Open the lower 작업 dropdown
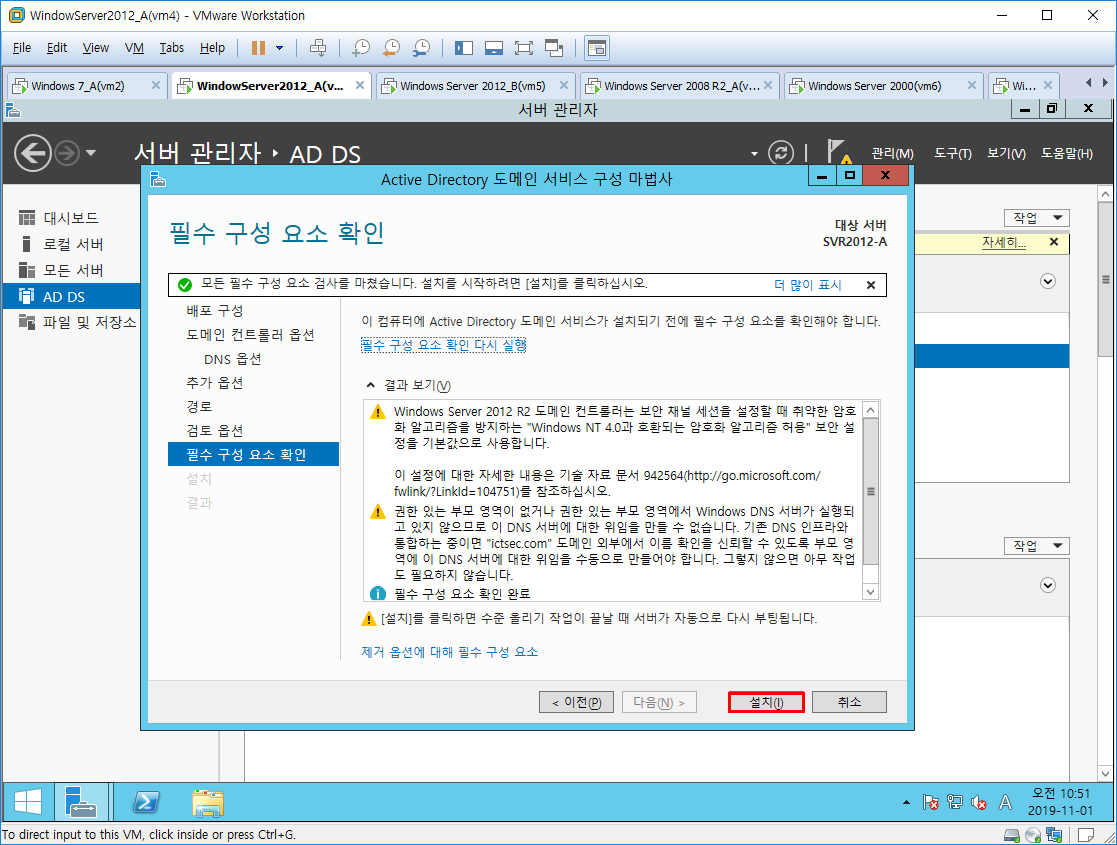The height and width of the screenshot is (845, 1117). coord(1037,546)
